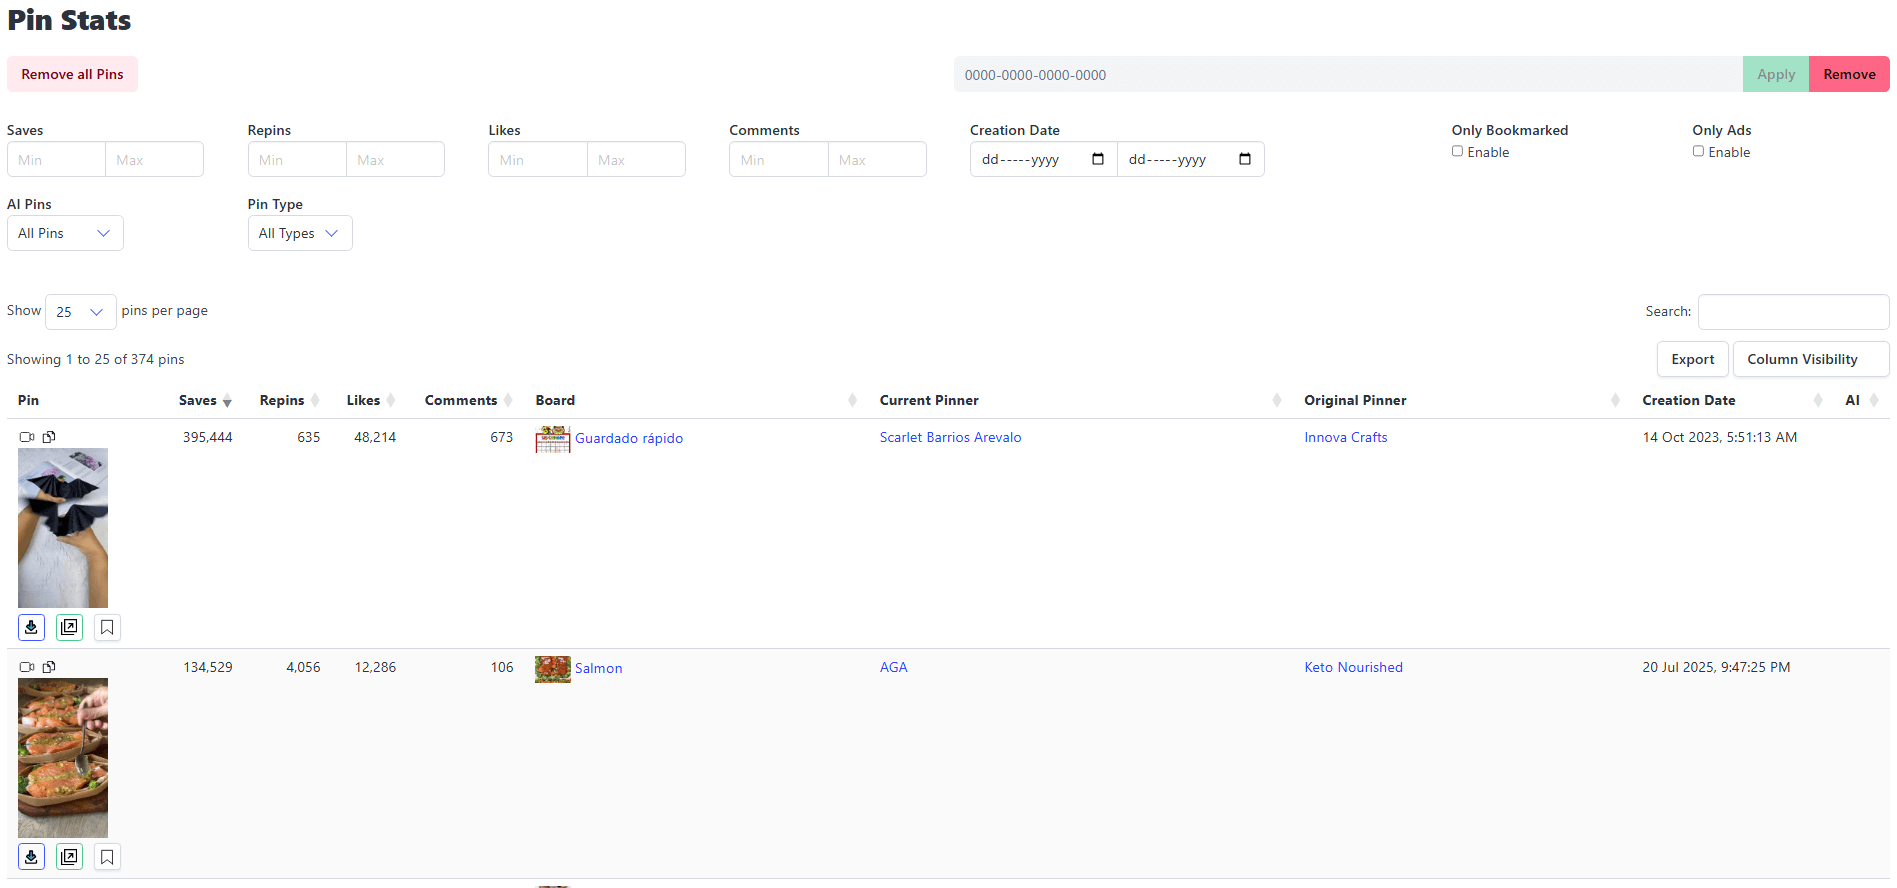Focus the Likes Min input

538,159
